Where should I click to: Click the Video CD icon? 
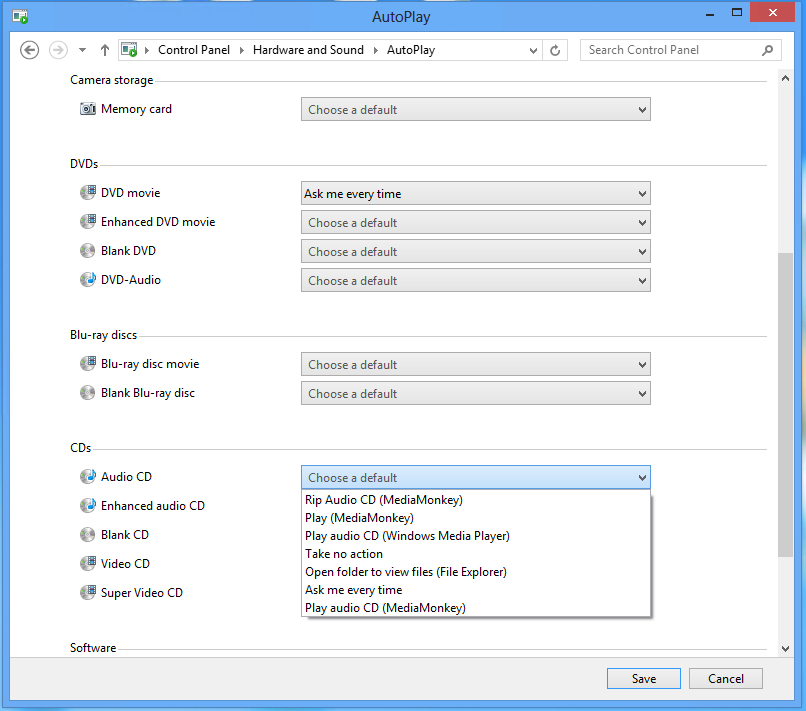click(x=88, y=564)
